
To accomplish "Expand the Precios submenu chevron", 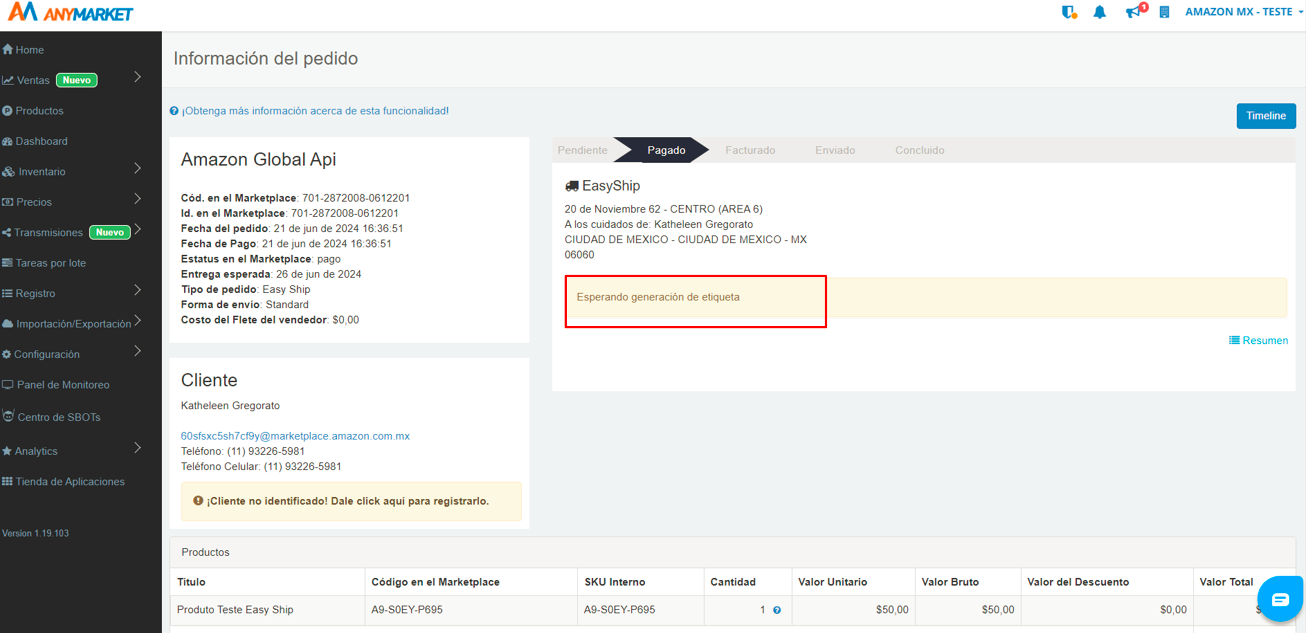I will (x=138, y=199).
